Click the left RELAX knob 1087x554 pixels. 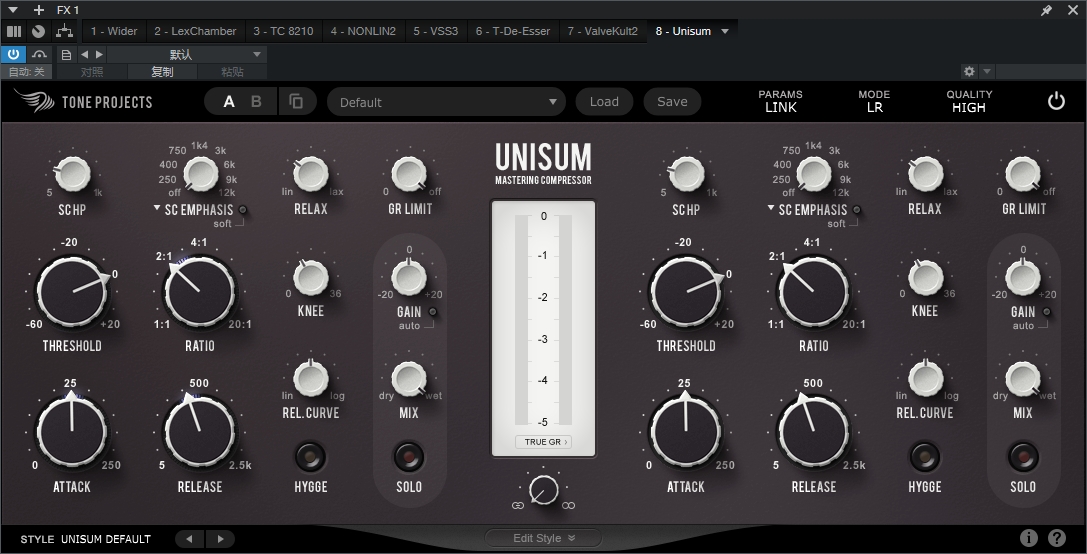coord(311,173)
